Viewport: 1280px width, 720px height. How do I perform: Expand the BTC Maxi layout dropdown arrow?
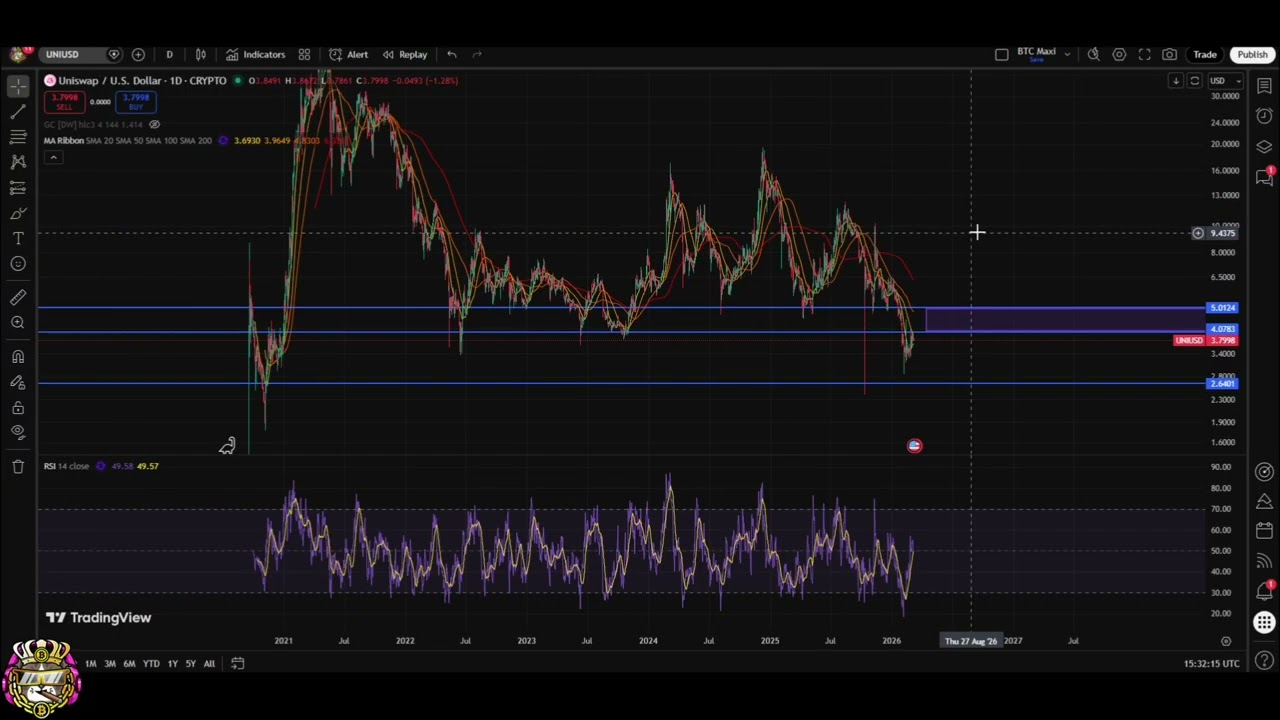coord(1067,54)
